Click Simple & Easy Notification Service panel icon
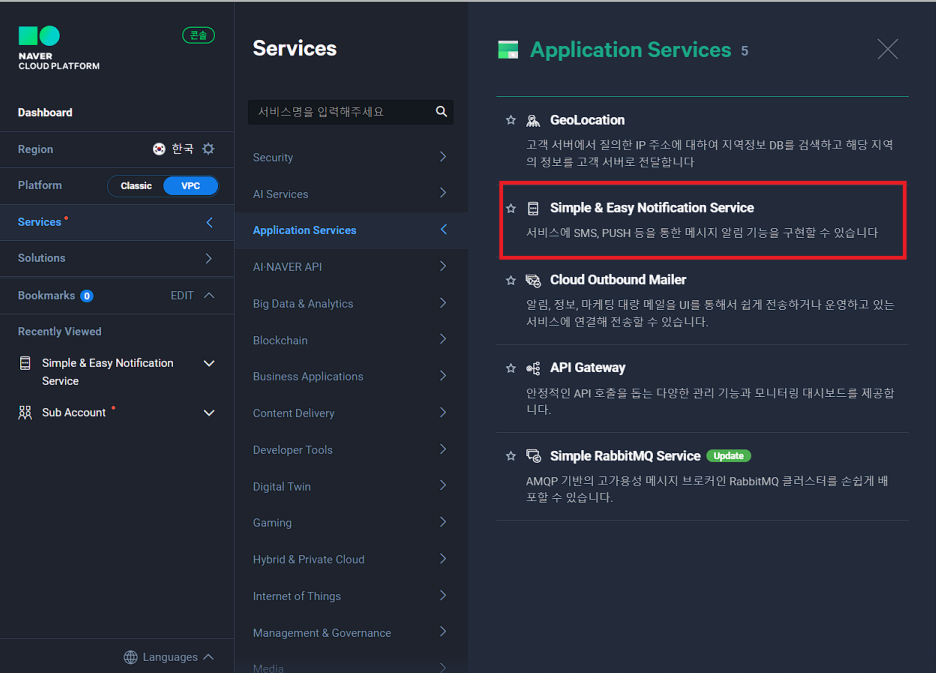 point(533,208)
